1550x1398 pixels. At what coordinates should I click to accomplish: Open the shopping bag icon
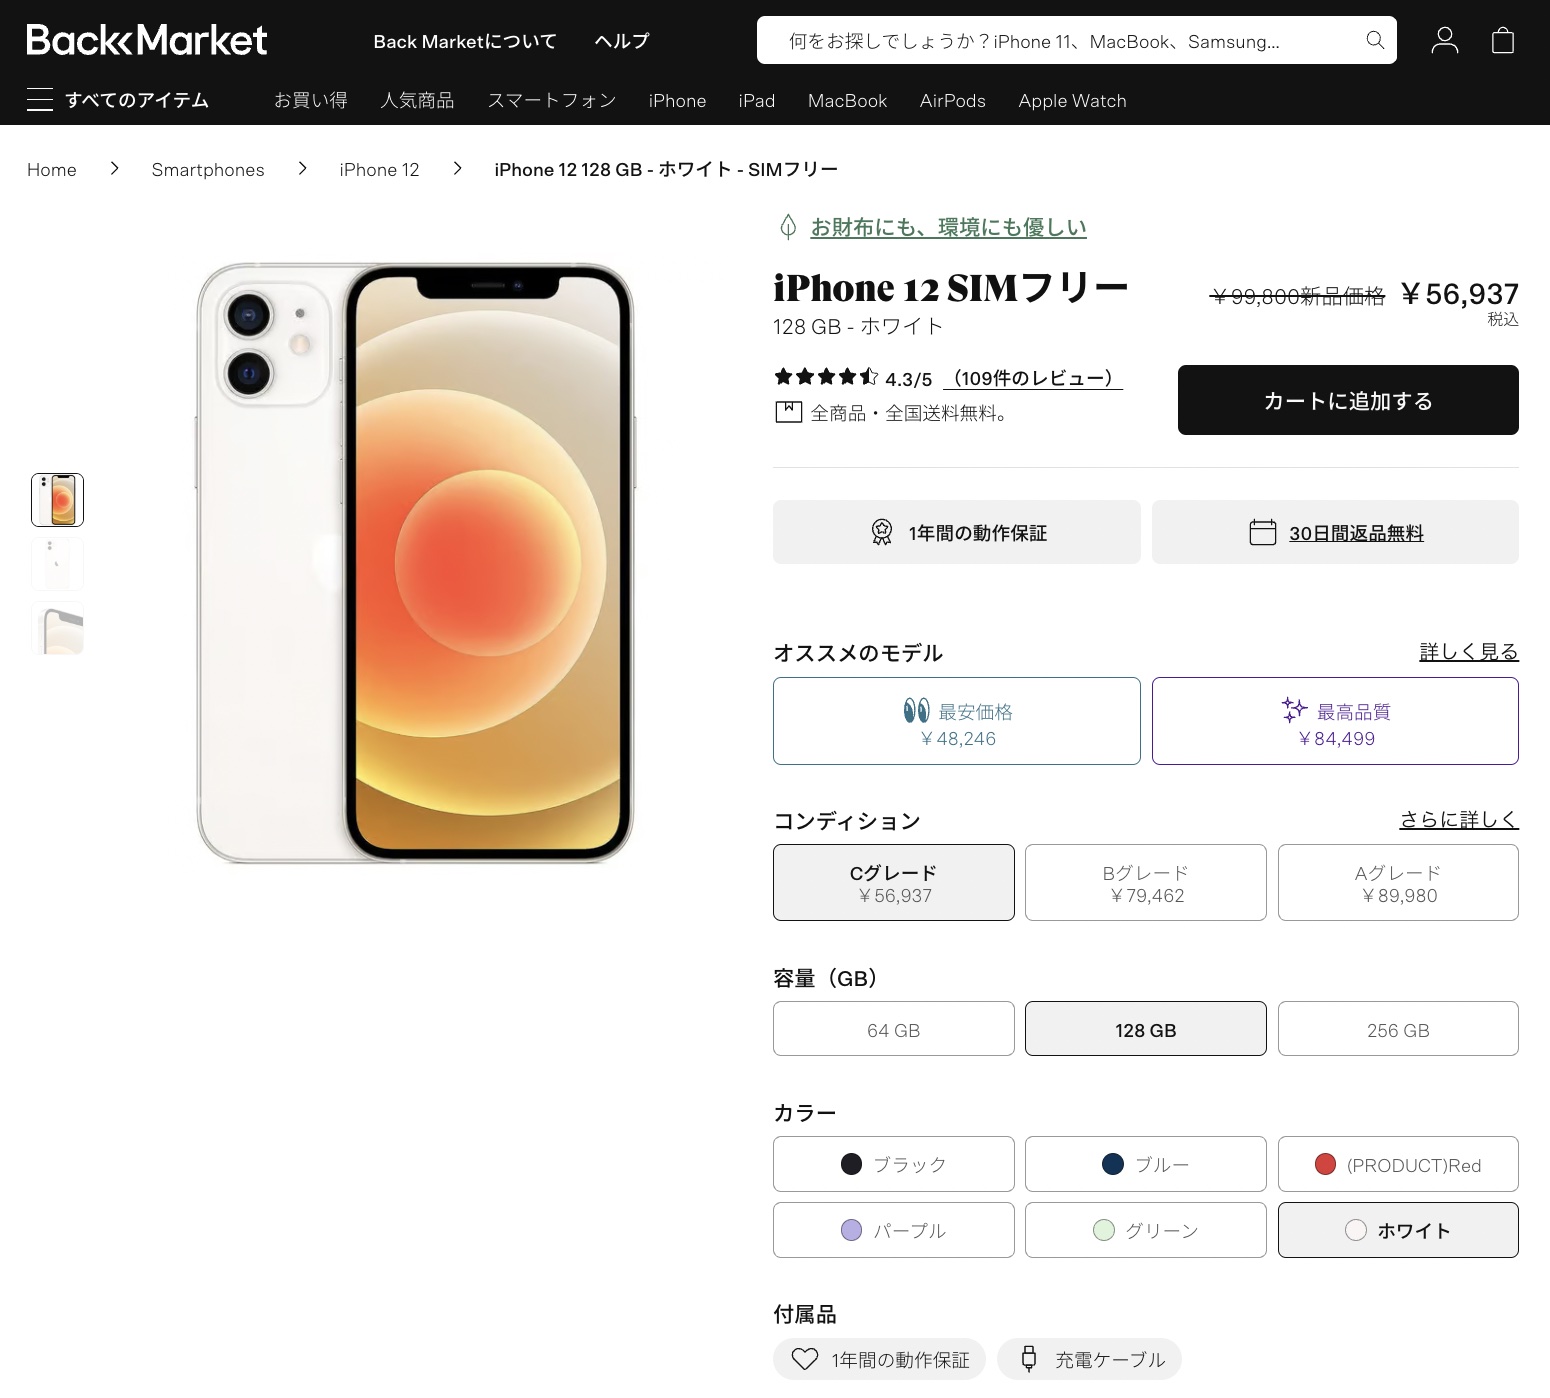click(x=1503, y=40)
